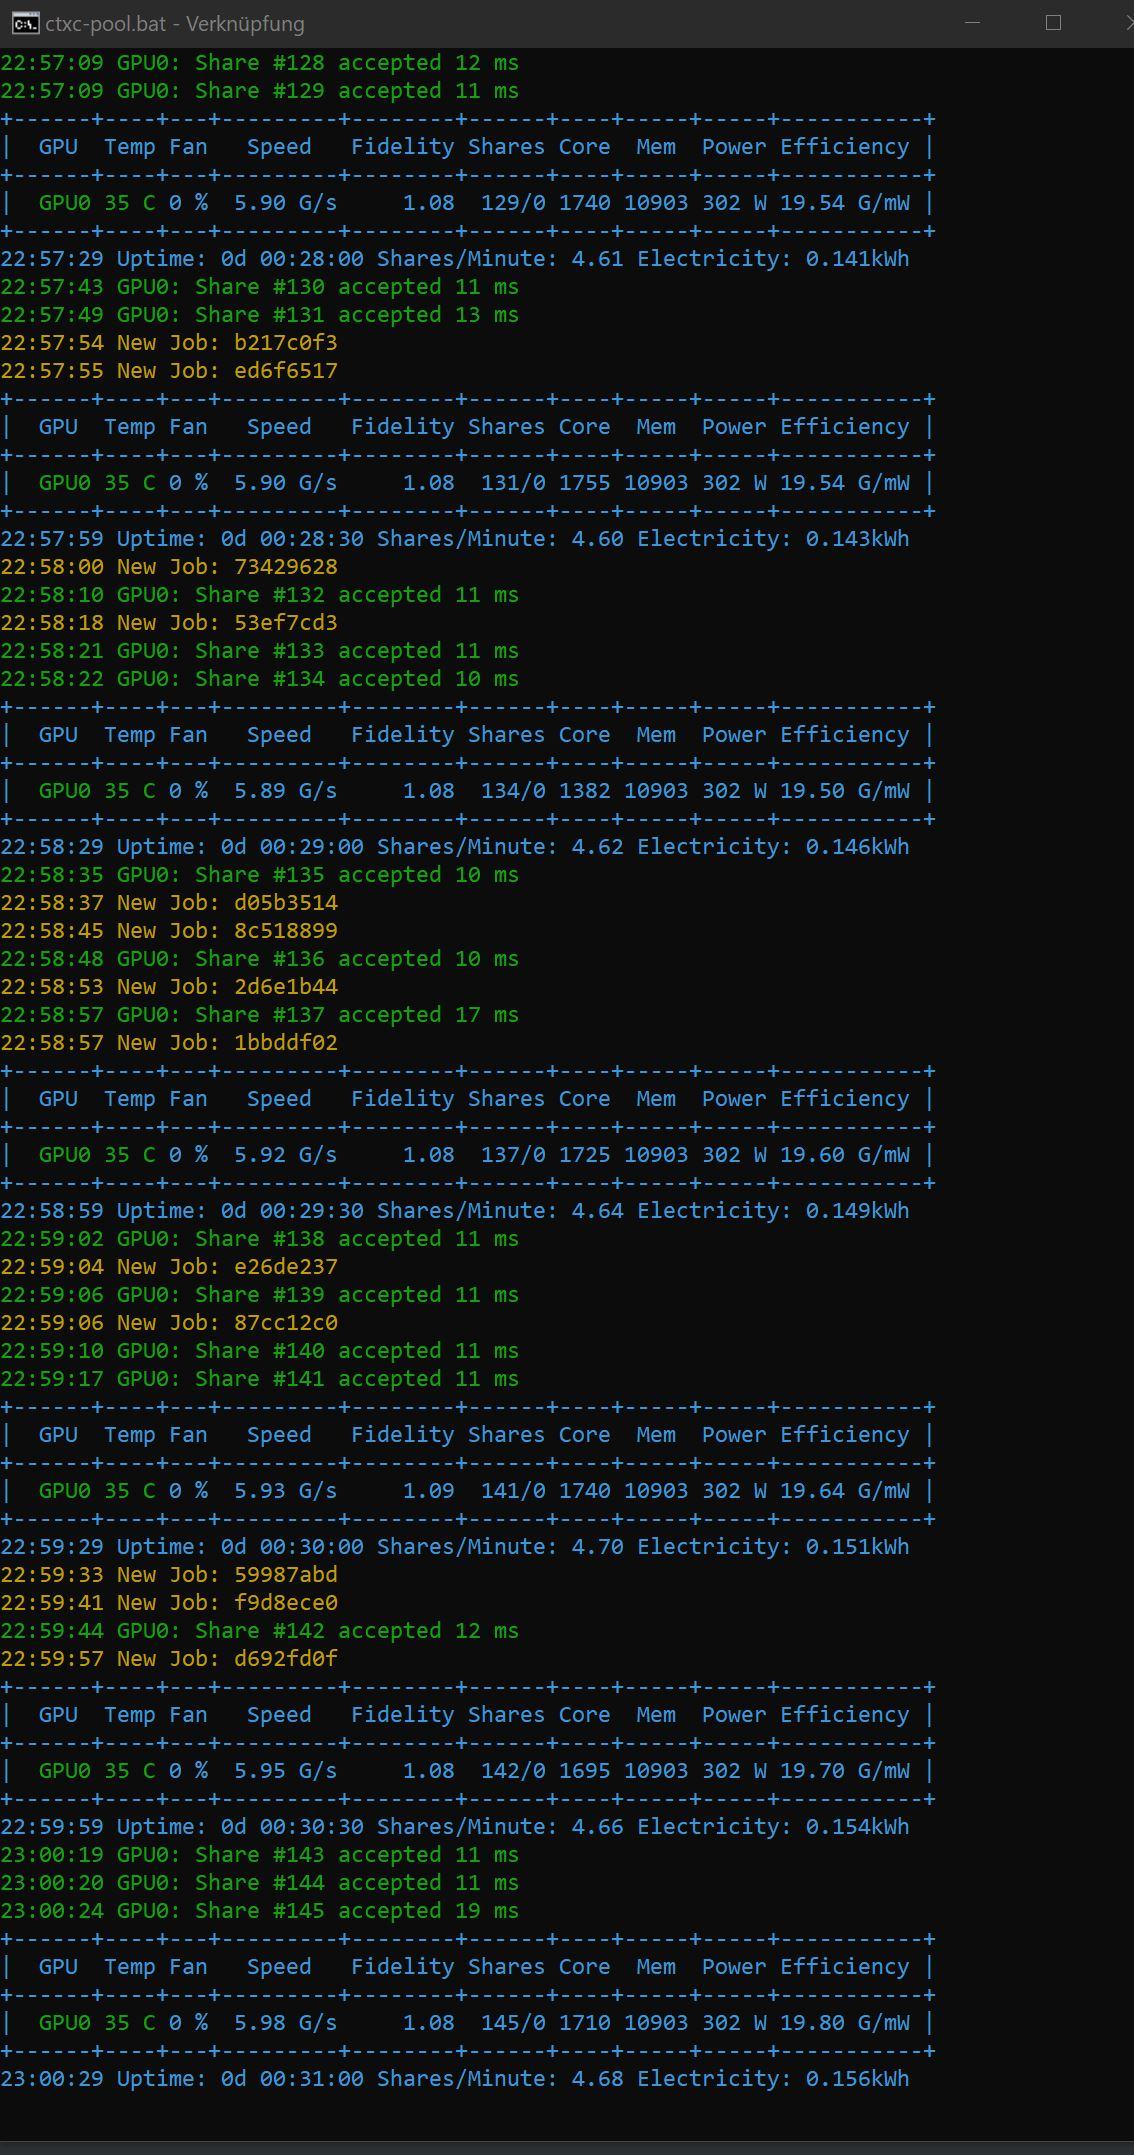Click the GPU0 row showing 5.92 G/s

[468, 1155]
